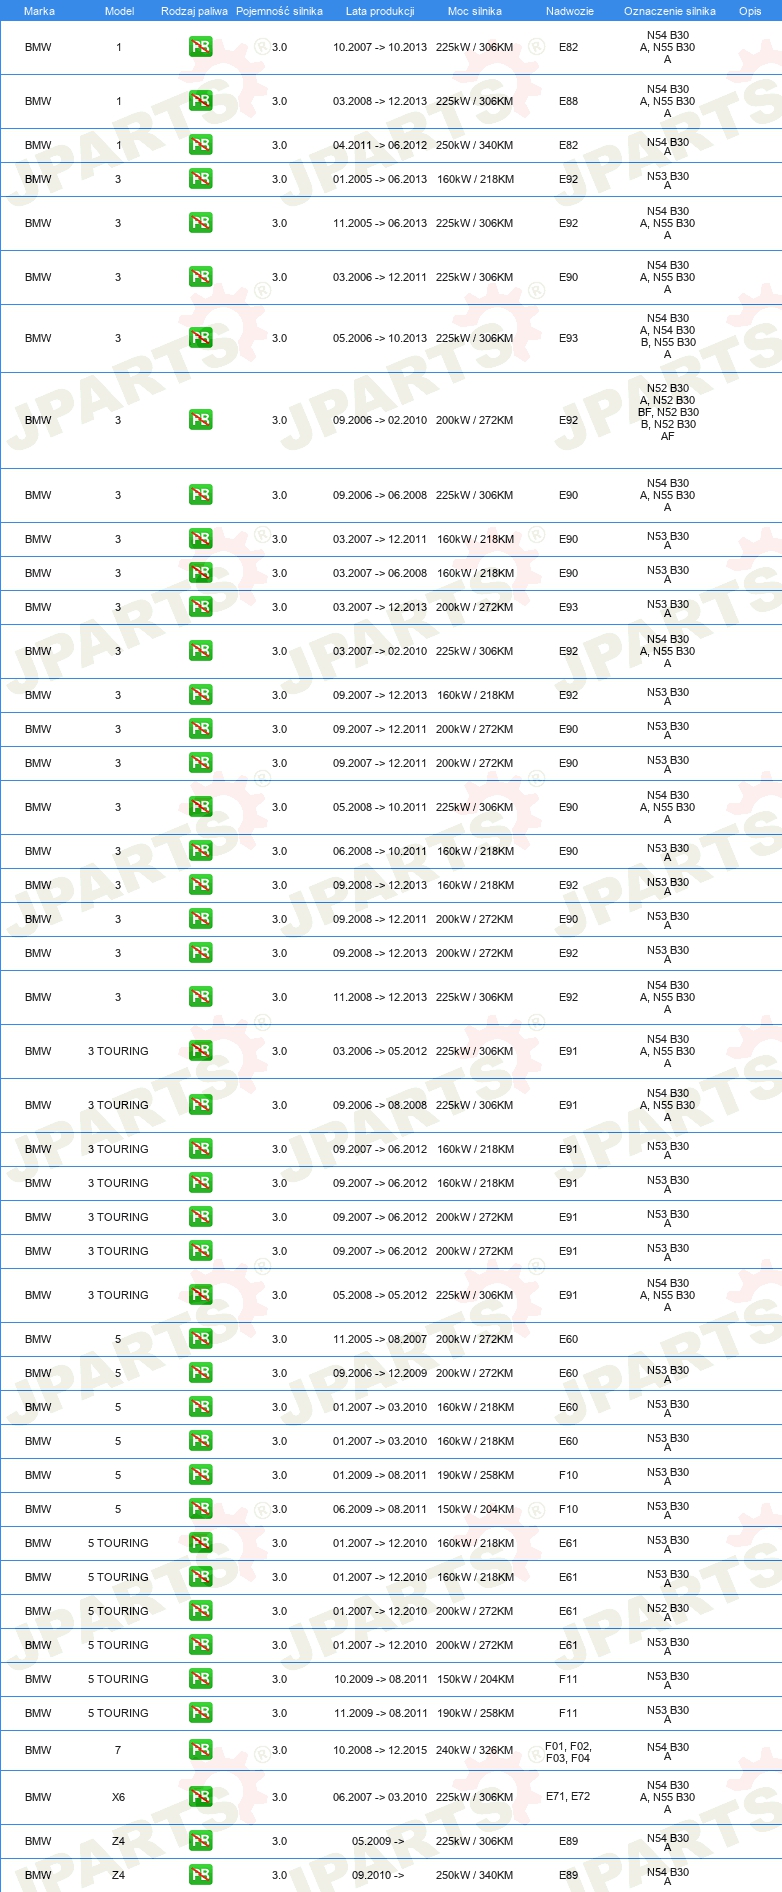The height and width of the screenshot is (1892, 782).
Task: Click fuel icon in 3 TOURING 05.2008 -> 05.2012 row
Action: click(x=200, y=1295)
